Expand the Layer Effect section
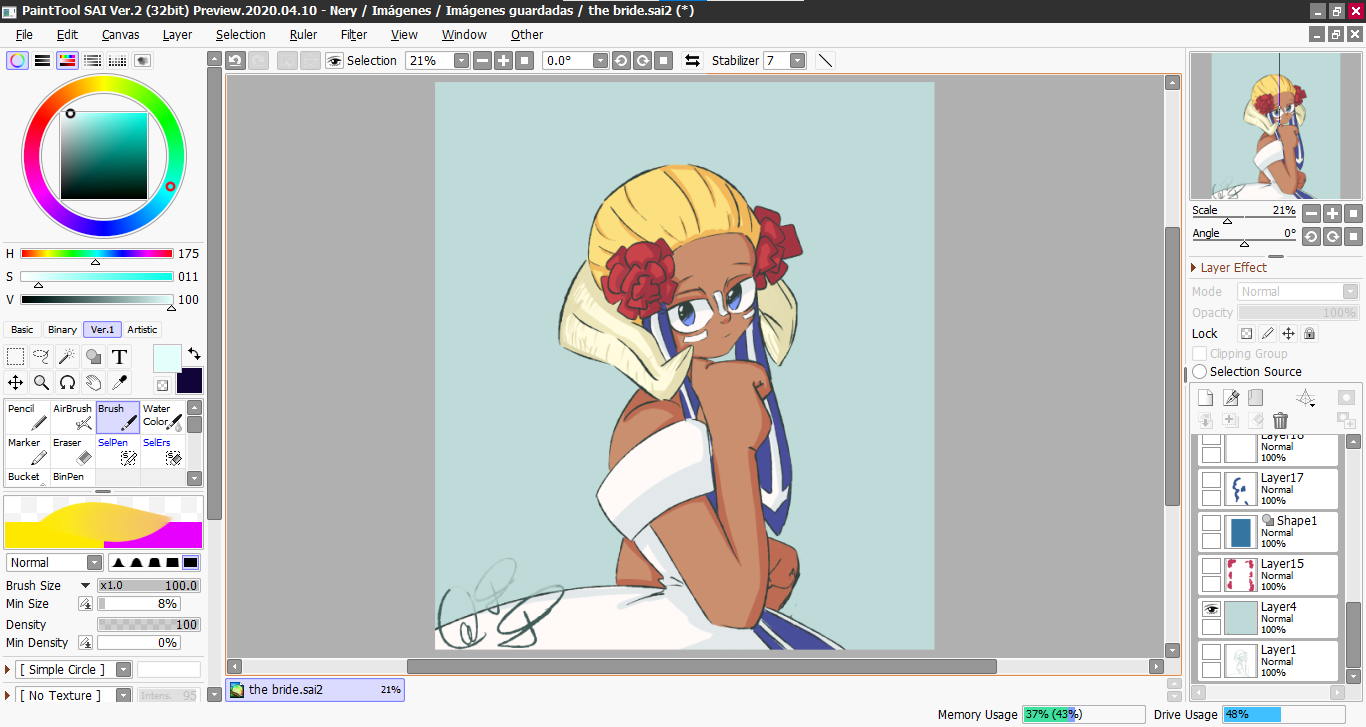1366x727 pixels. coord(1194,267)
